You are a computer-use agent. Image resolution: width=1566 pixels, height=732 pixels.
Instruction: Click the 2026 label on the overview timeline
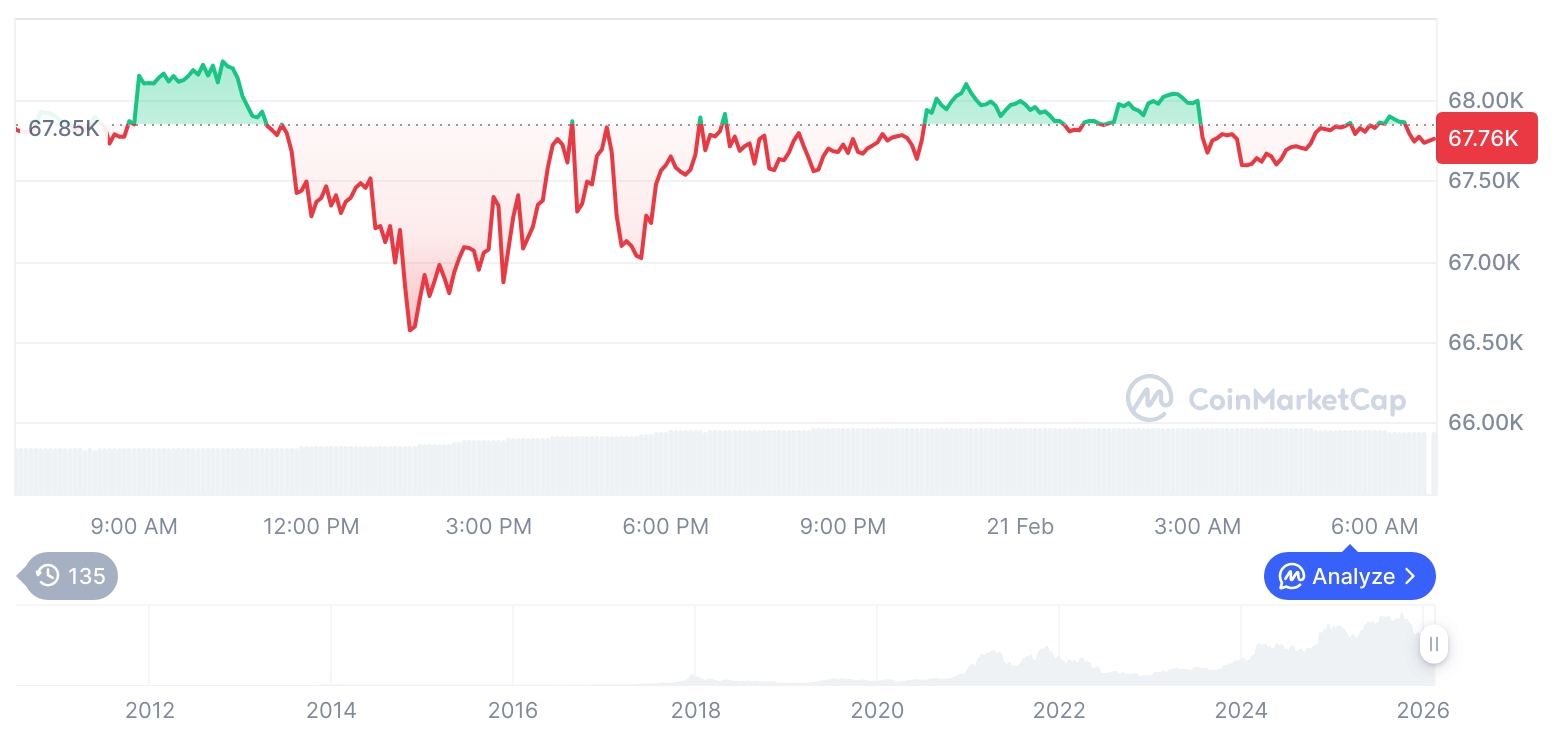coord(1423,710)
